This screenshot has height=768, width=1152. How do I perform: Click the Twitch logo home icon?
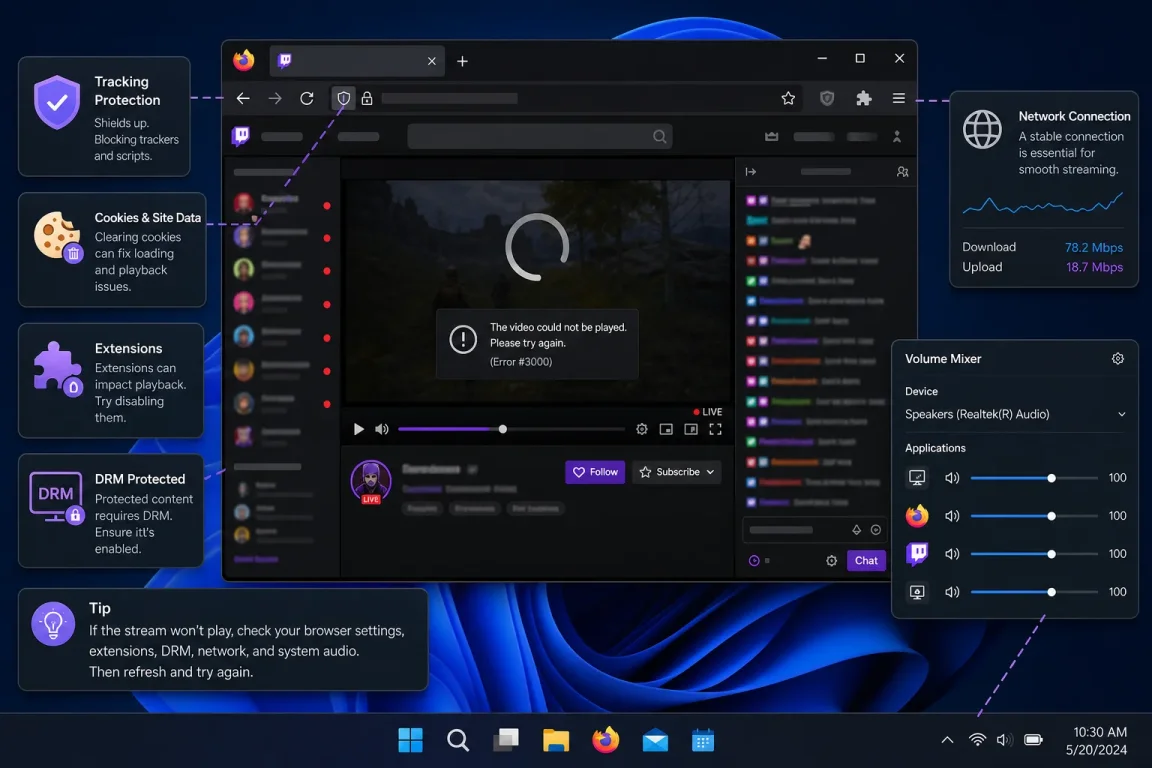coord(241,136)
